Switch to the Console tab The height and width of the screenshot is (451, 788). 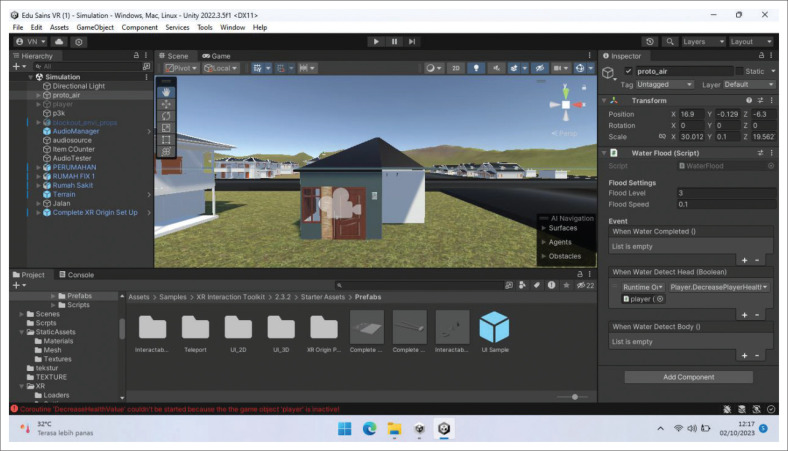(75, 274)
